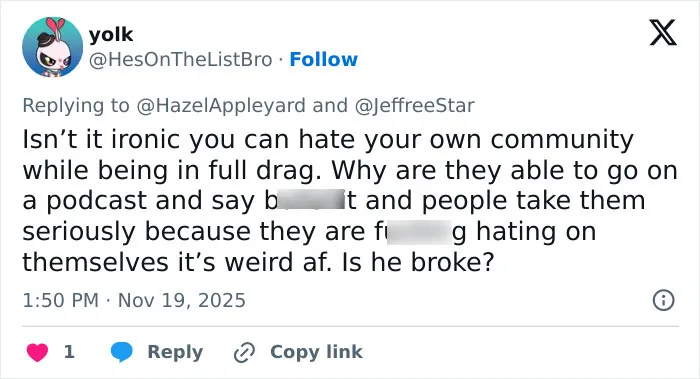Image resolution: width=700 pixels, height=379 pixels.
Task: Click the "Replying to" text
Action: pyautogui.click(x=76, y=106)
